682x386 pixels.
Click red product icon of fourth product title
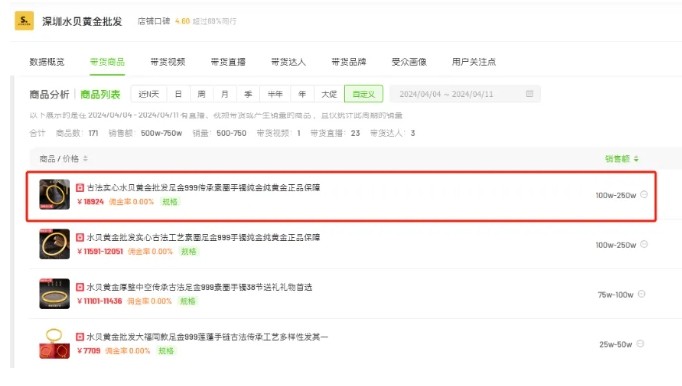[80, 337]
